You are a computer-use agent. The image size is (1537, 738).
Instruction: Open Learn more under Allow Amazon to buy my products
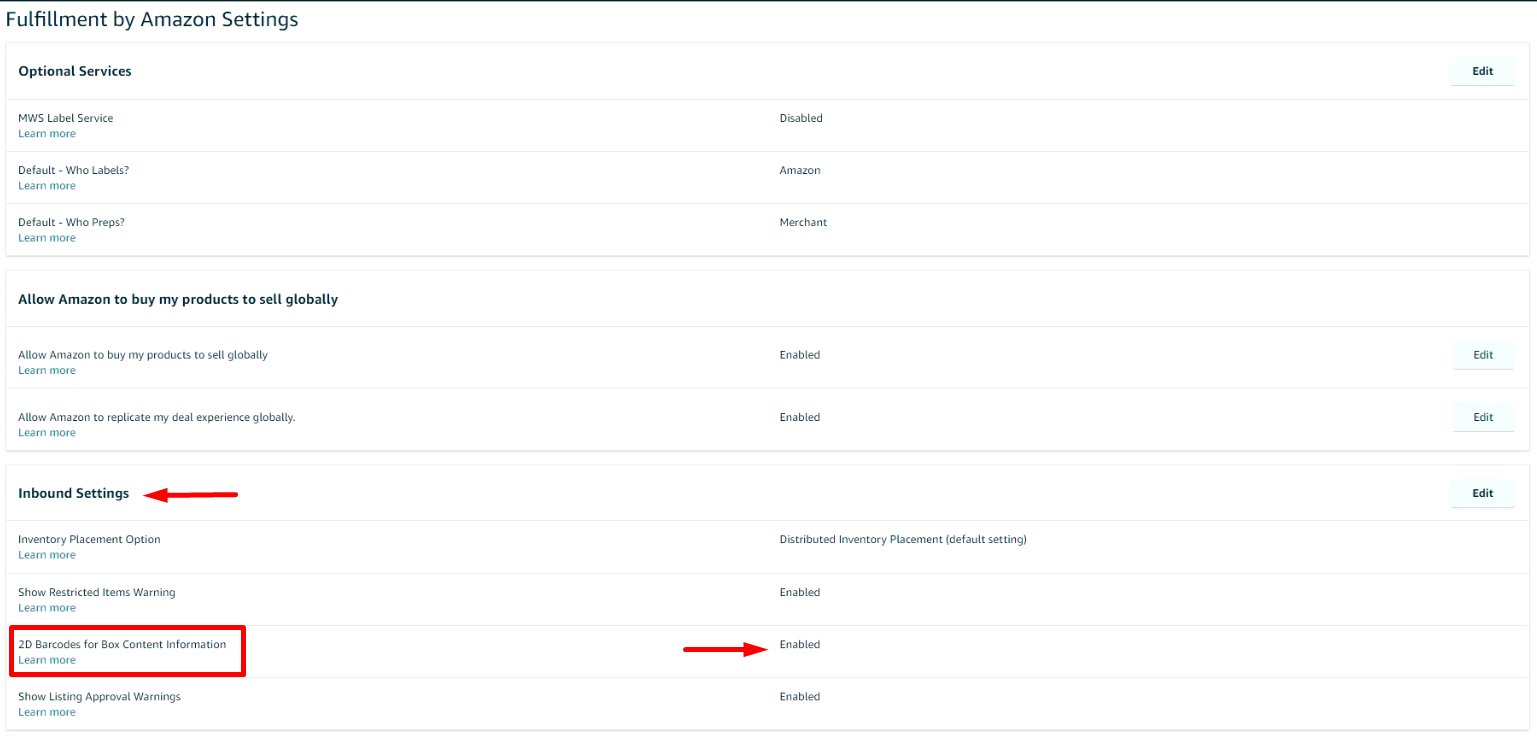46,370
